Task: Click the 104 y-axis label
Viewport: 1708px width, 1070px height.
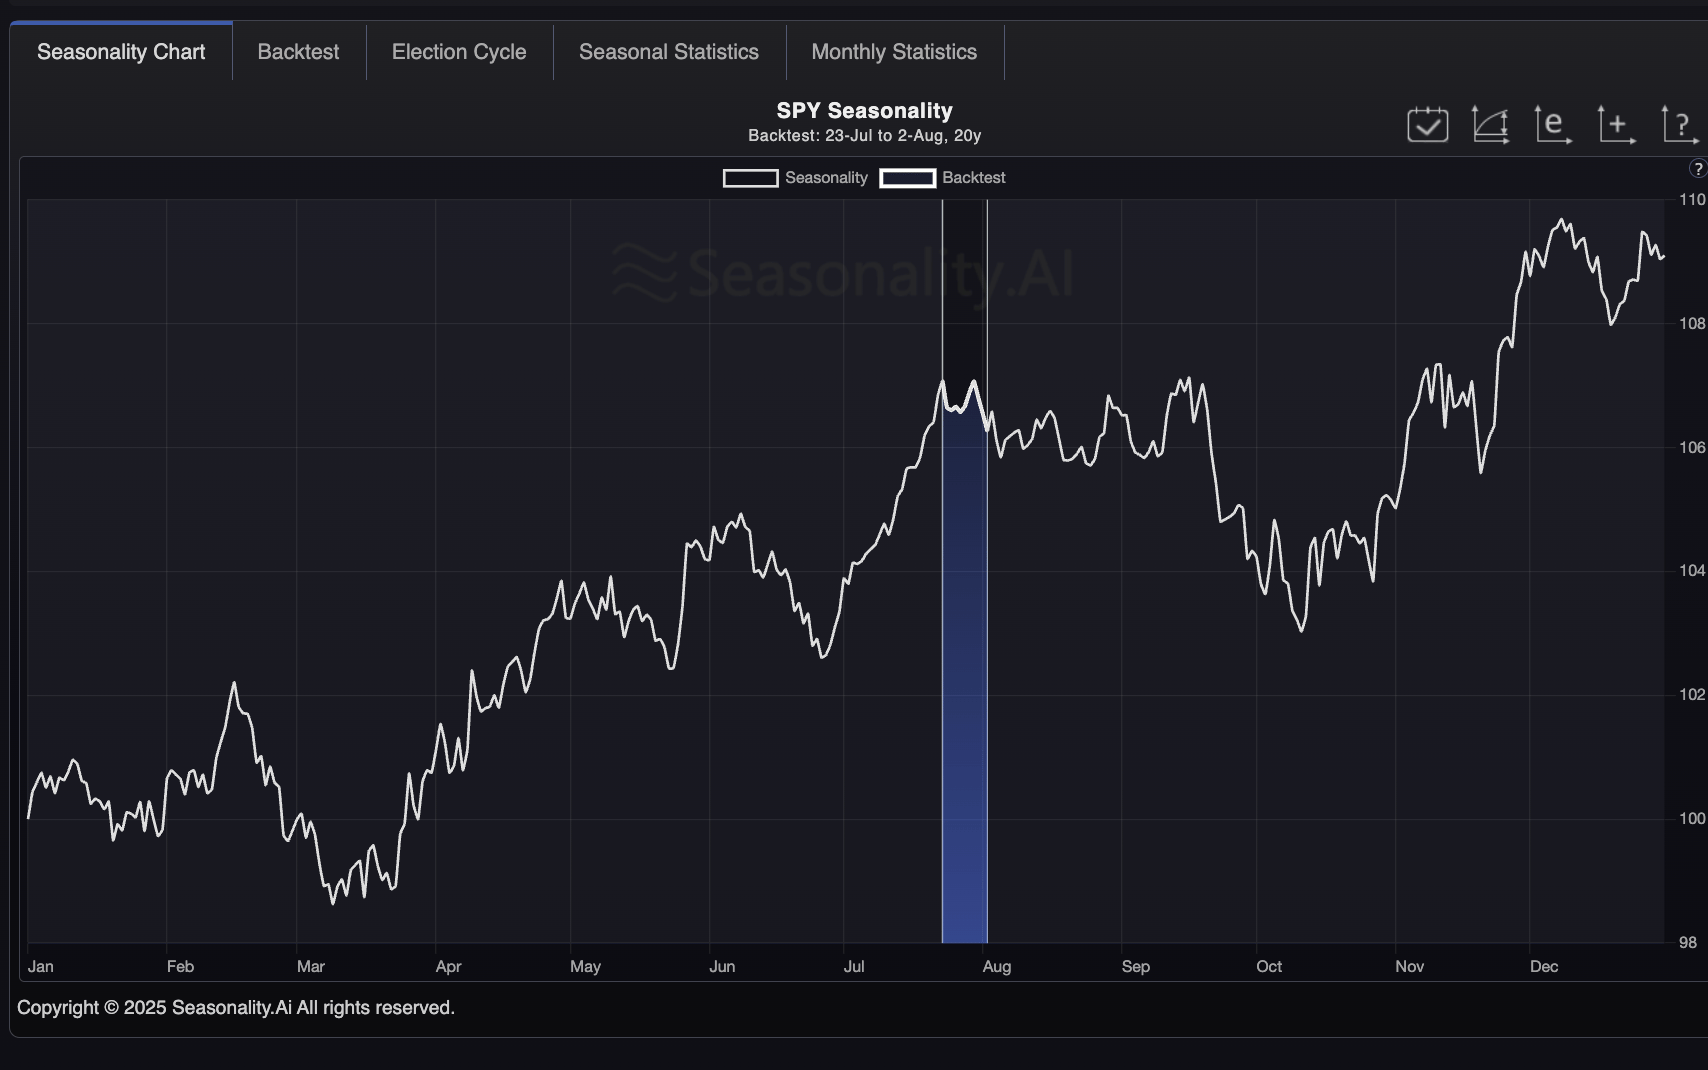Action: pos(1693,571)
